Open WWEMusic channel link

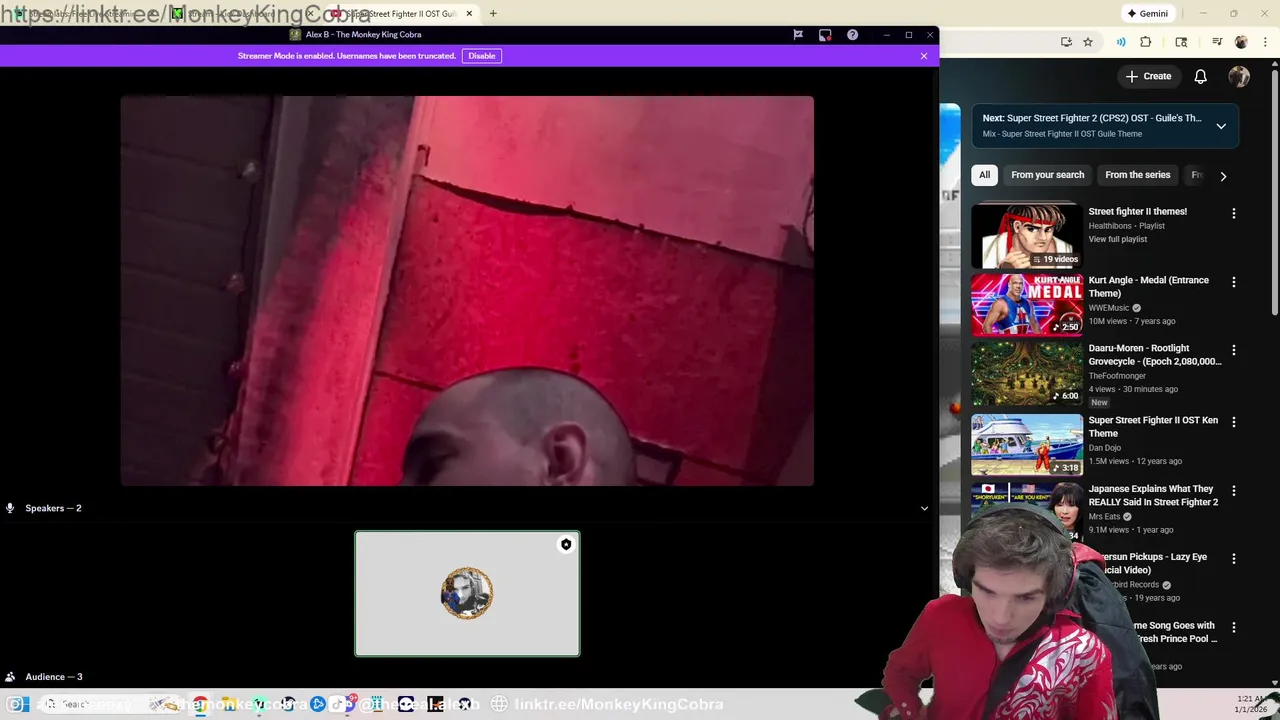coord(1110,308)
